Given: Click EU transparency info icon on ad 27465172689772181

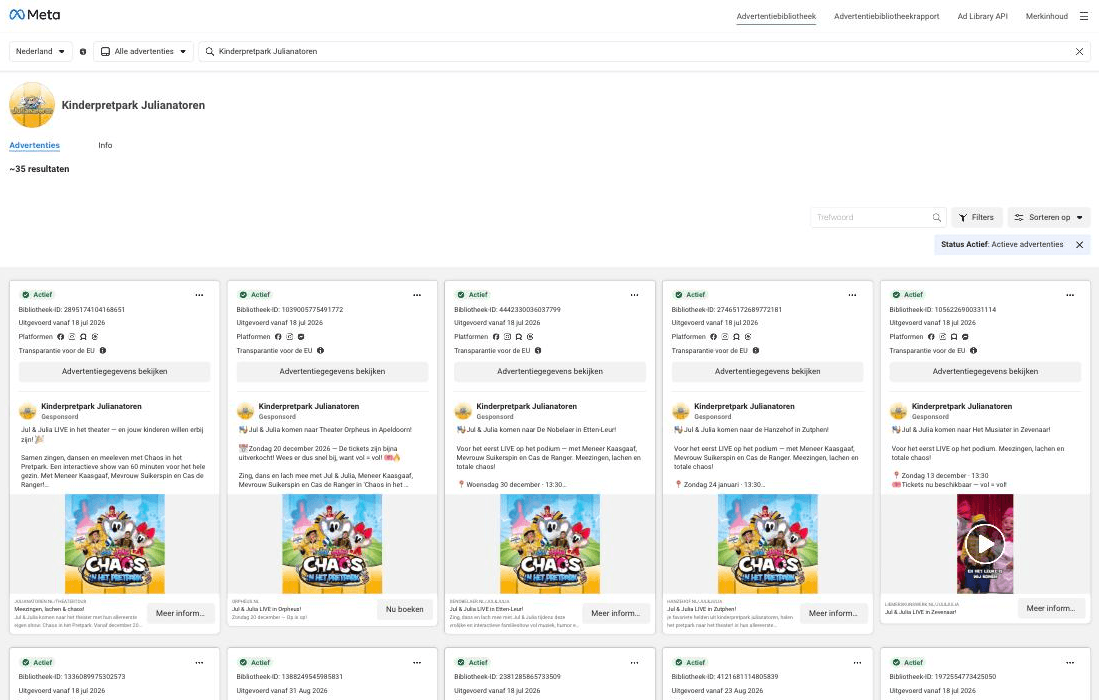Looking at the screenshot, I should [756, 350].
